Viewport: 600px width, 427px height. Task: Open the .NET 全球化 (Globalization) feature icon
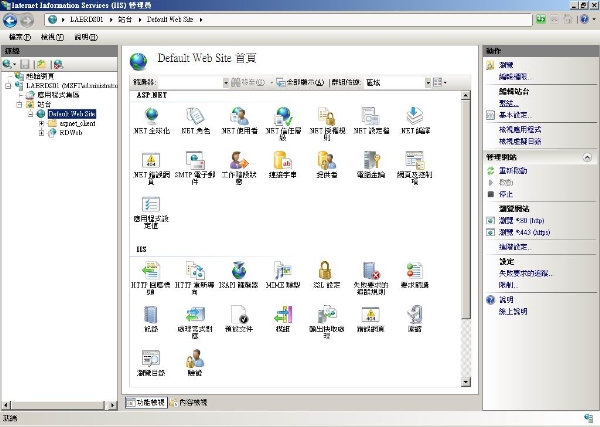tap(152, 116)
